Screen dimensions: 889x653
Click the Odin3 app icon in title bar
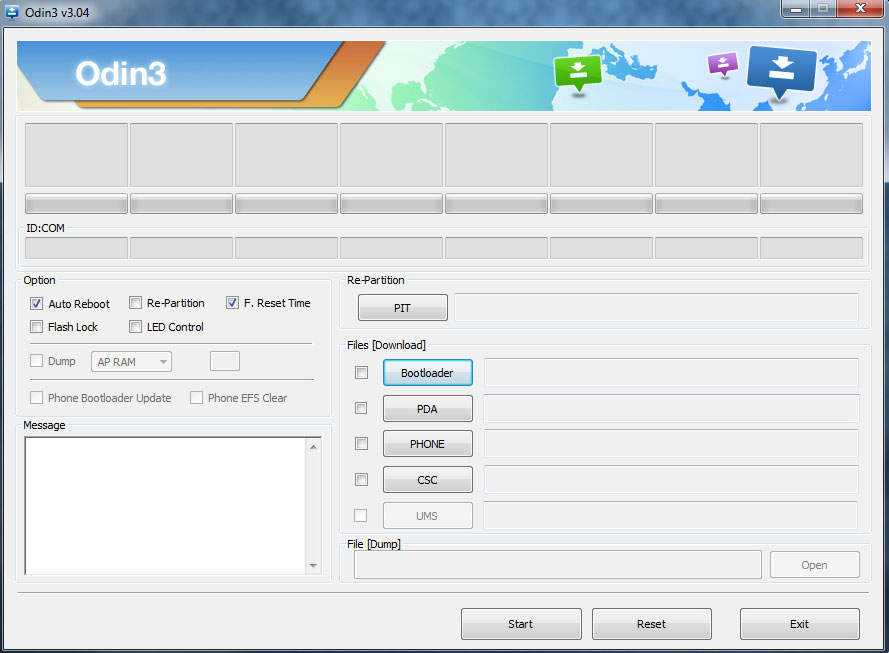pyautogui.click(x=11, y=12)
